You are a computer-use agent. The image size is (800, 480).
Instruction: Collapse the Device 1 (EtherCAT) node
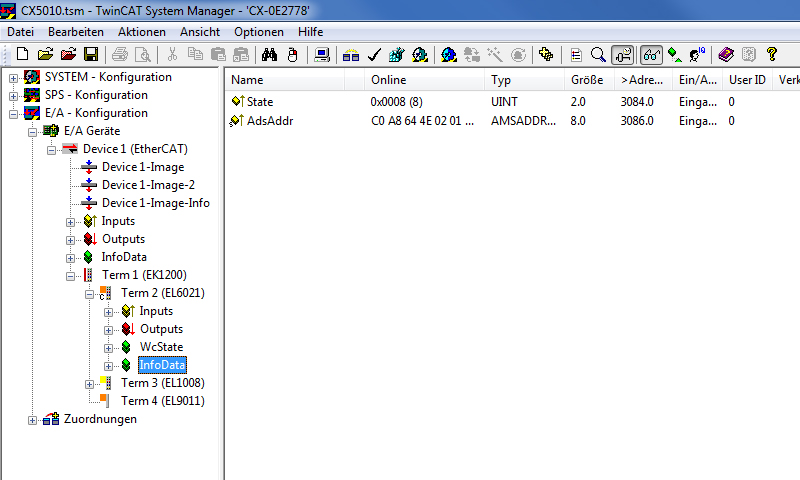tap(52, 150)
